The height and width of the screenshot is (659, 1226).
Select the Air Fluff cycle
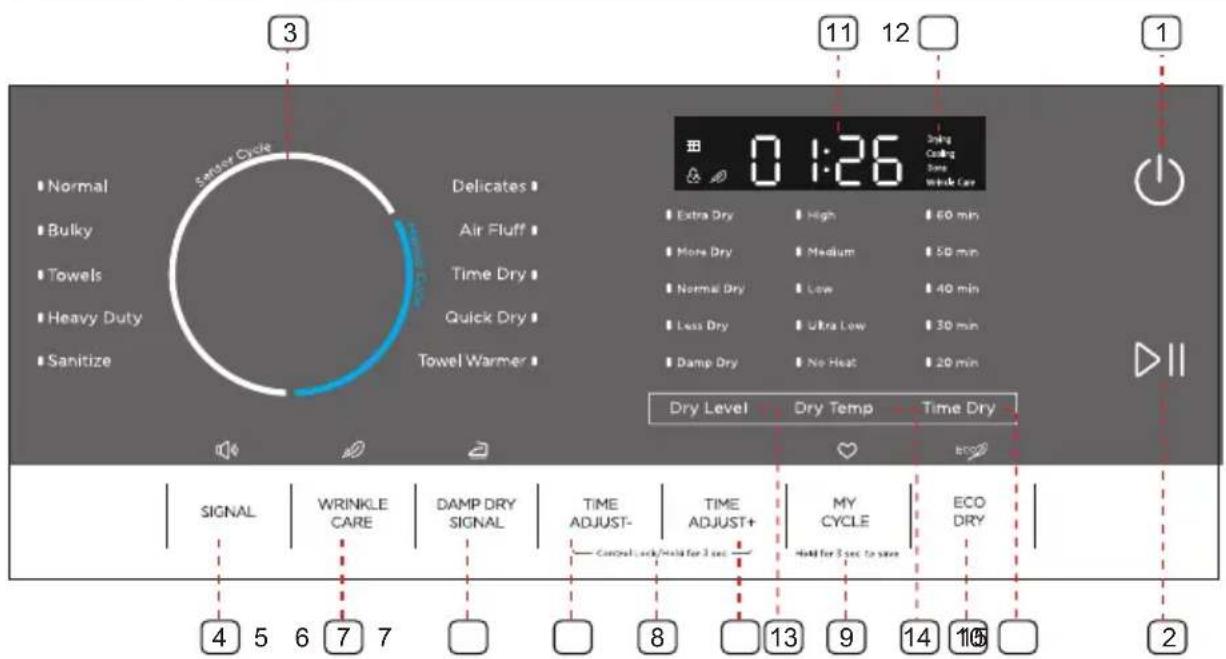499,230
